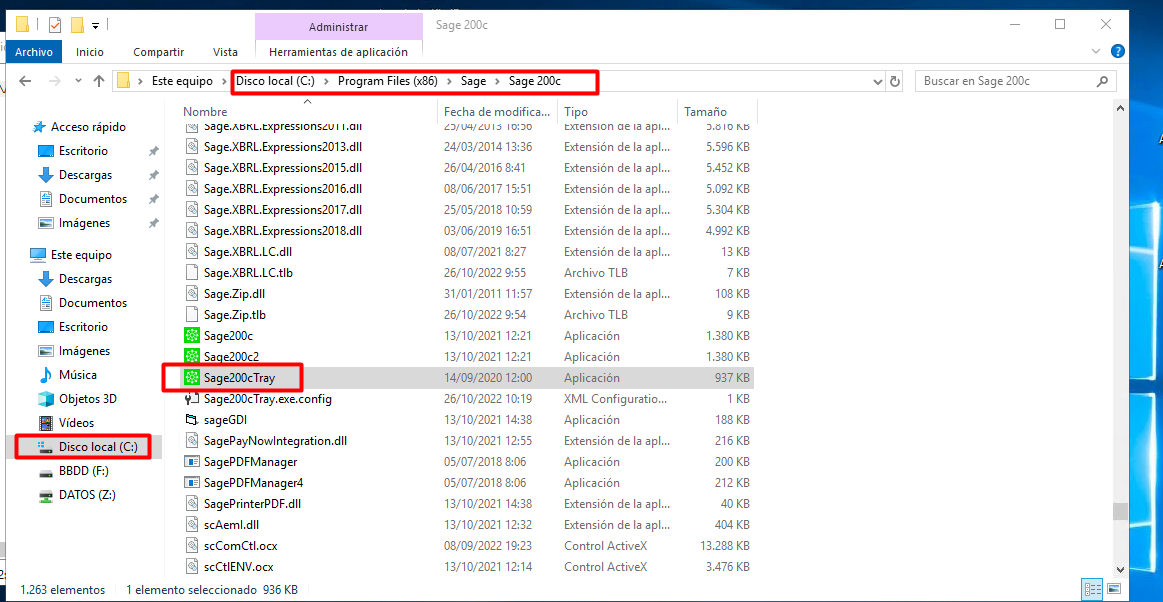Open quick access toolbar customize dropdown
This screenshot has width=1163, height=602.
pyautogui.click(x=96, y=26)
